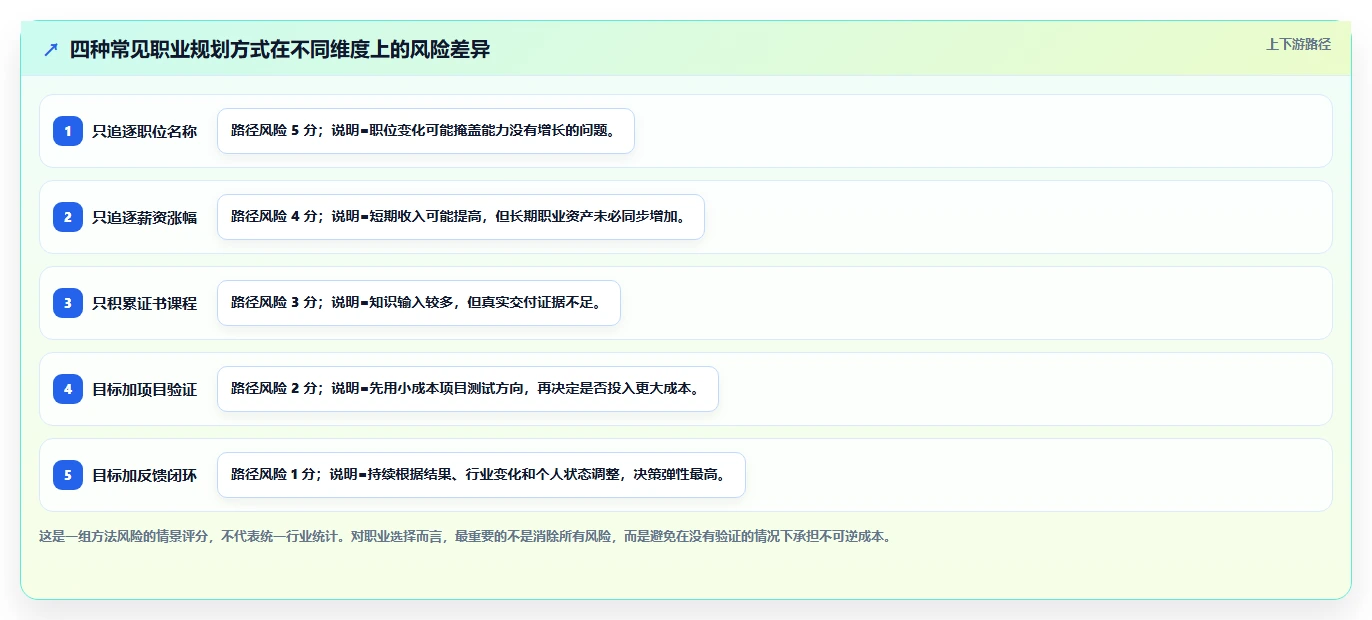Click the title 四种常见职业规划方式在不同维度上的风险差异
1372x620 pixels.
pos(280,50)
